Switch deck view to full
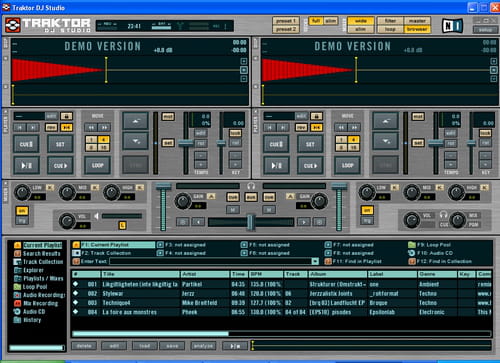This screenshot has height=363, width=500. pyautogui.click(x=315, y=21)
